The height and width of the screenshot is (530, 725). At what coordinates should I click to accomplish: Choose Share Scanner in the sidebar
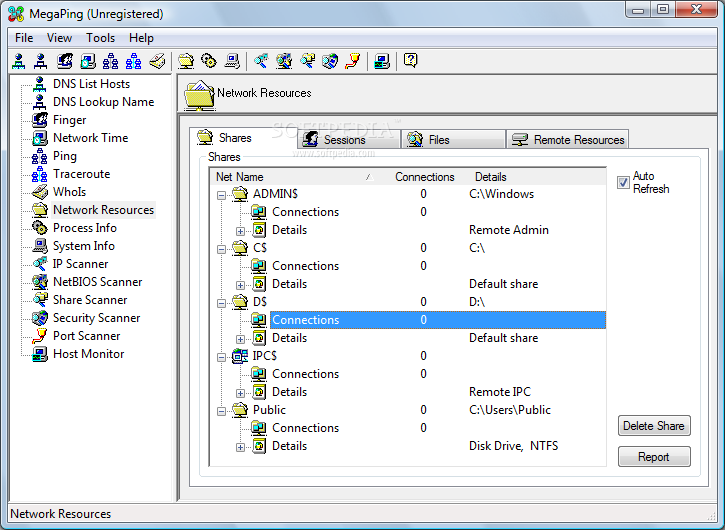(90, 300)
